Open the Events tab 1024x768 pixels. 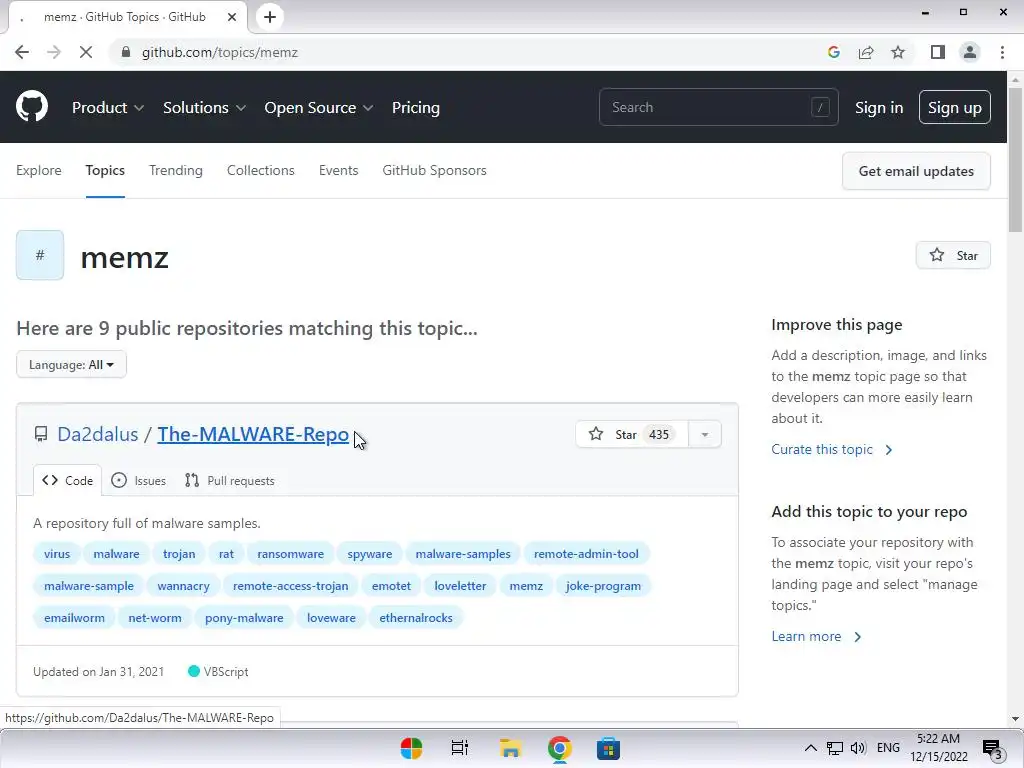click(x=338, y=170)
